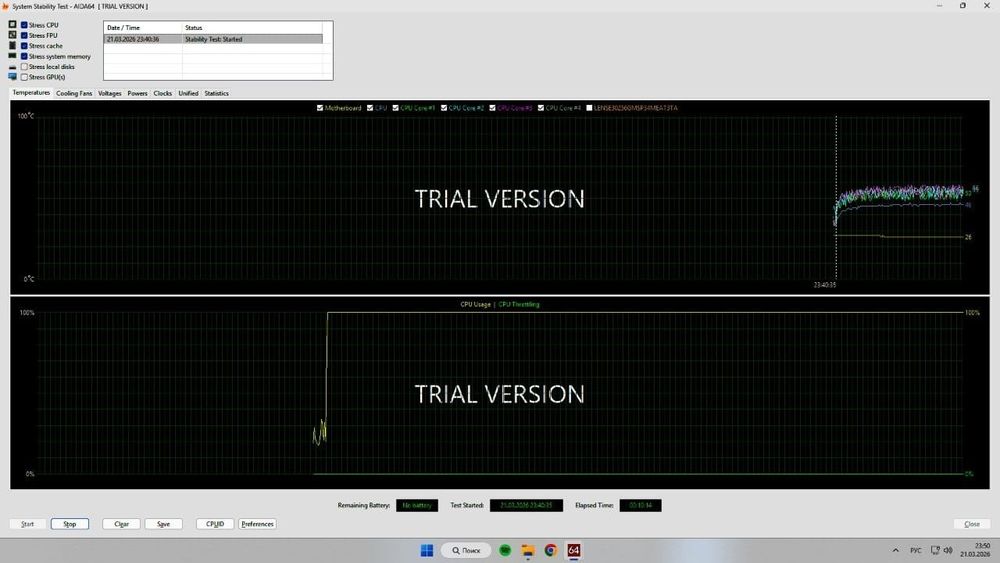
Task: Open the green Spotify taskbar icon
Action: point(505,550)
